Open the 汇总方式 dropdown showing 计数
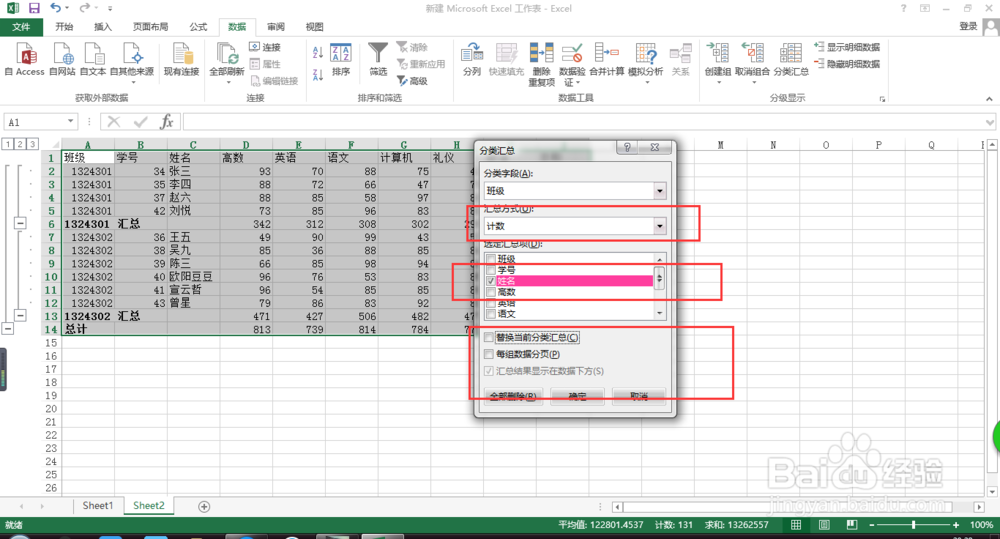 point(659,226)
